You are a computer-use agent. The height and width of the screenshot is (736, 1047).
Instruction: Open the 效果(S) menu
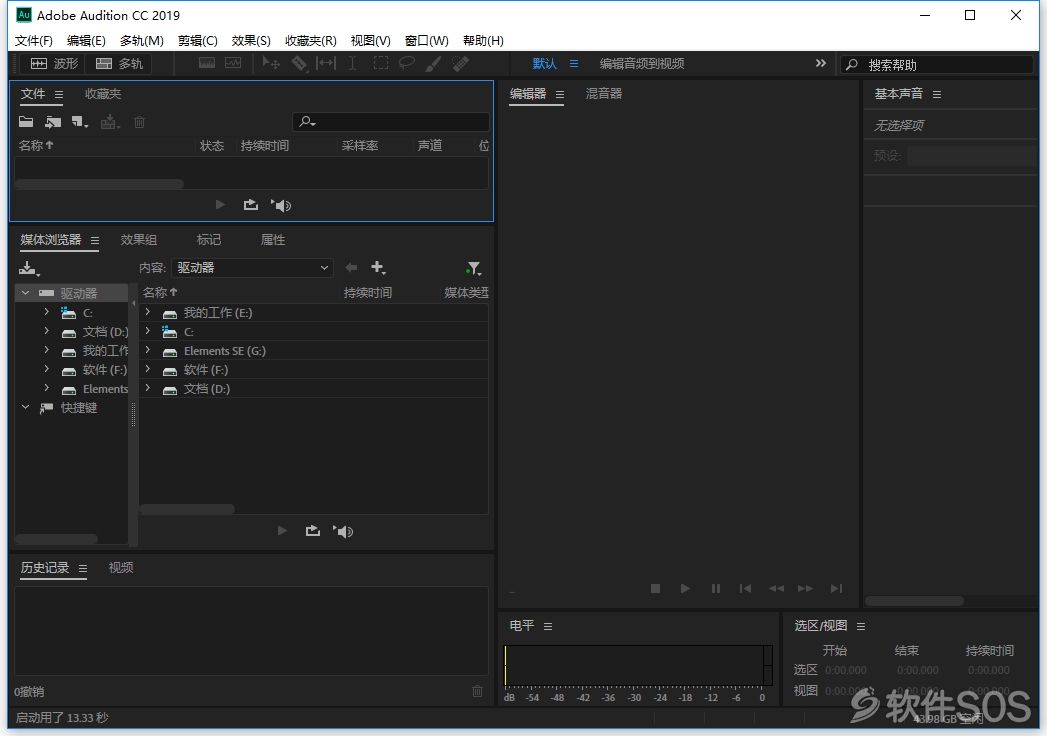251,41
